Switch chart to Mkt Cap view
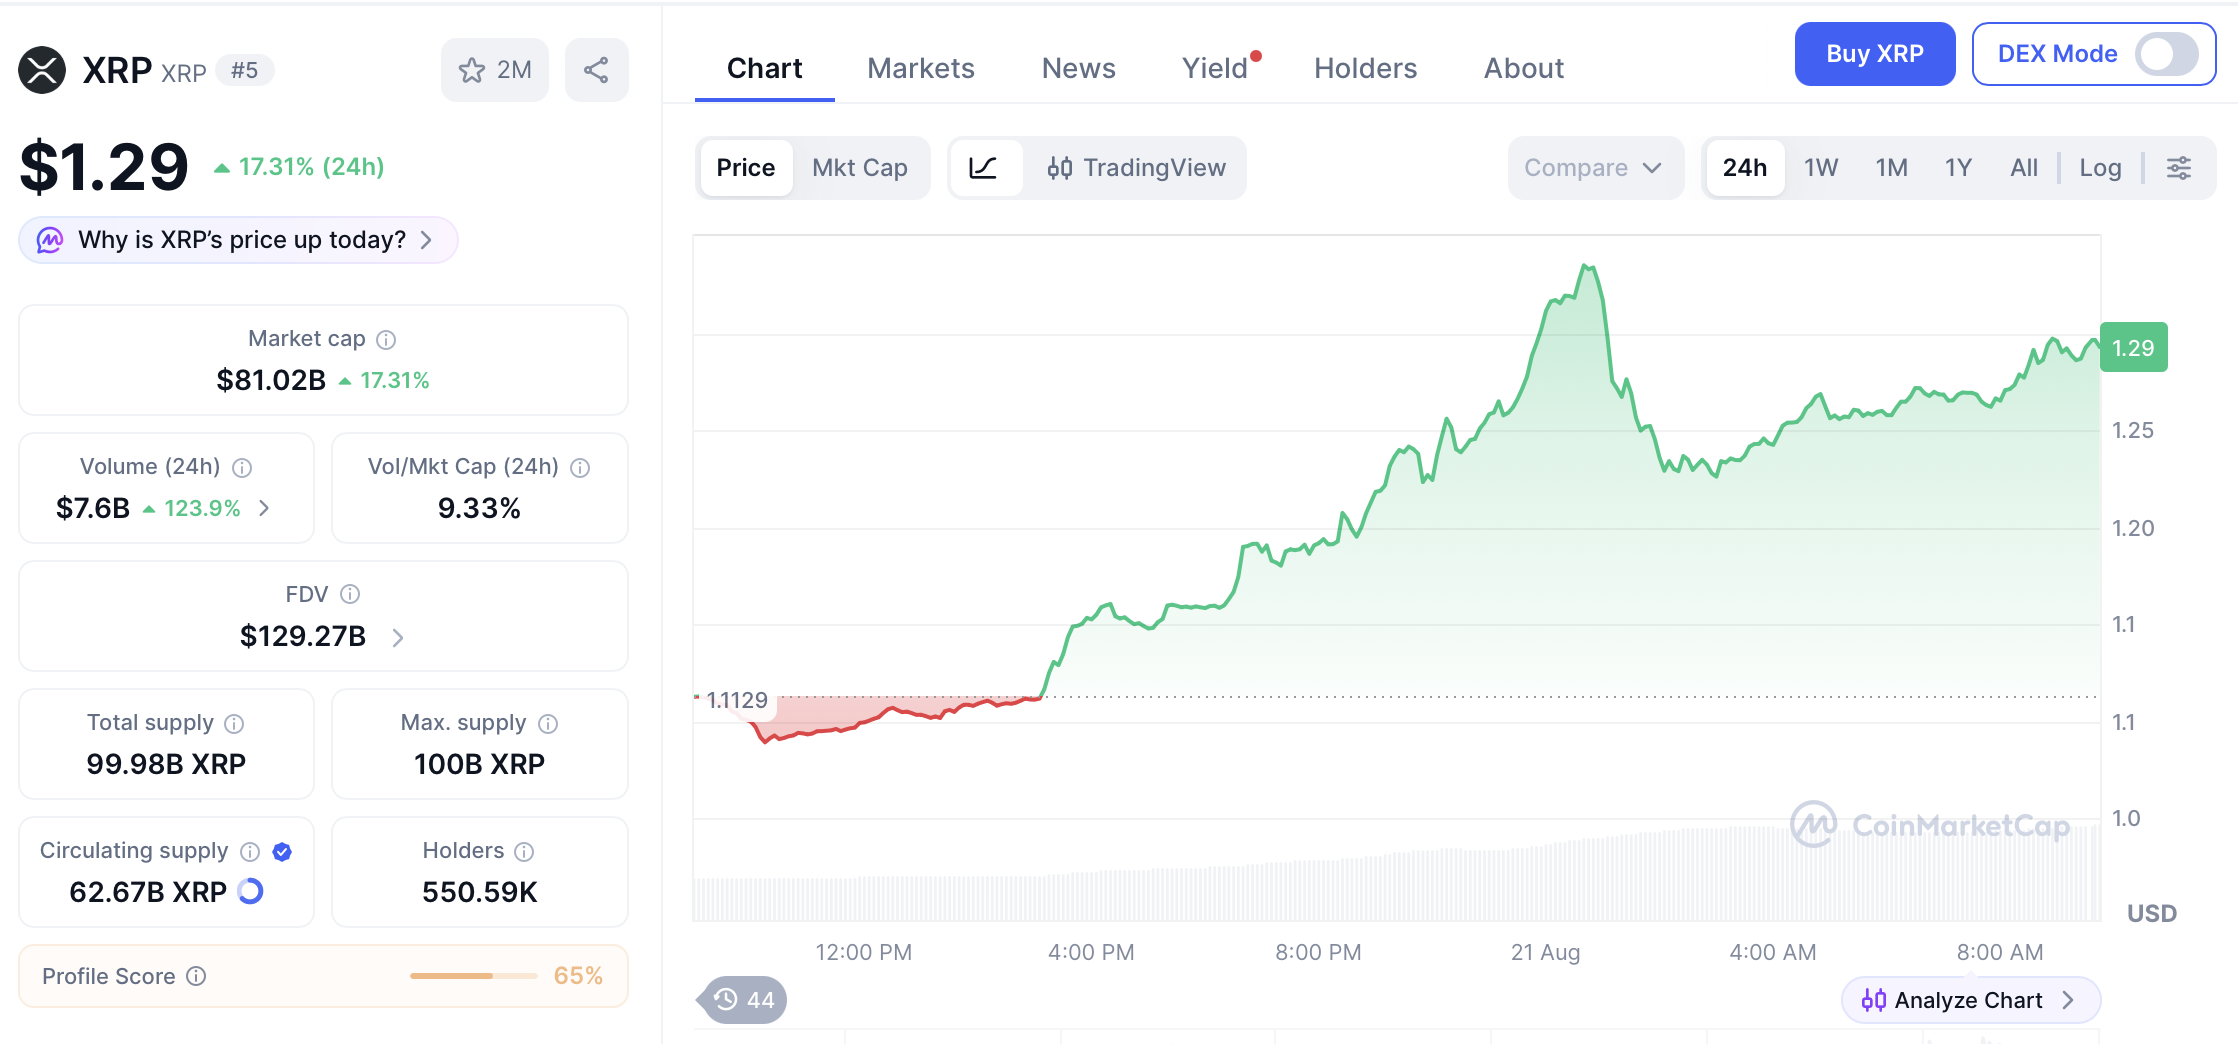This screenshot has height=1044, width=2238. click(x=860, y=168)
